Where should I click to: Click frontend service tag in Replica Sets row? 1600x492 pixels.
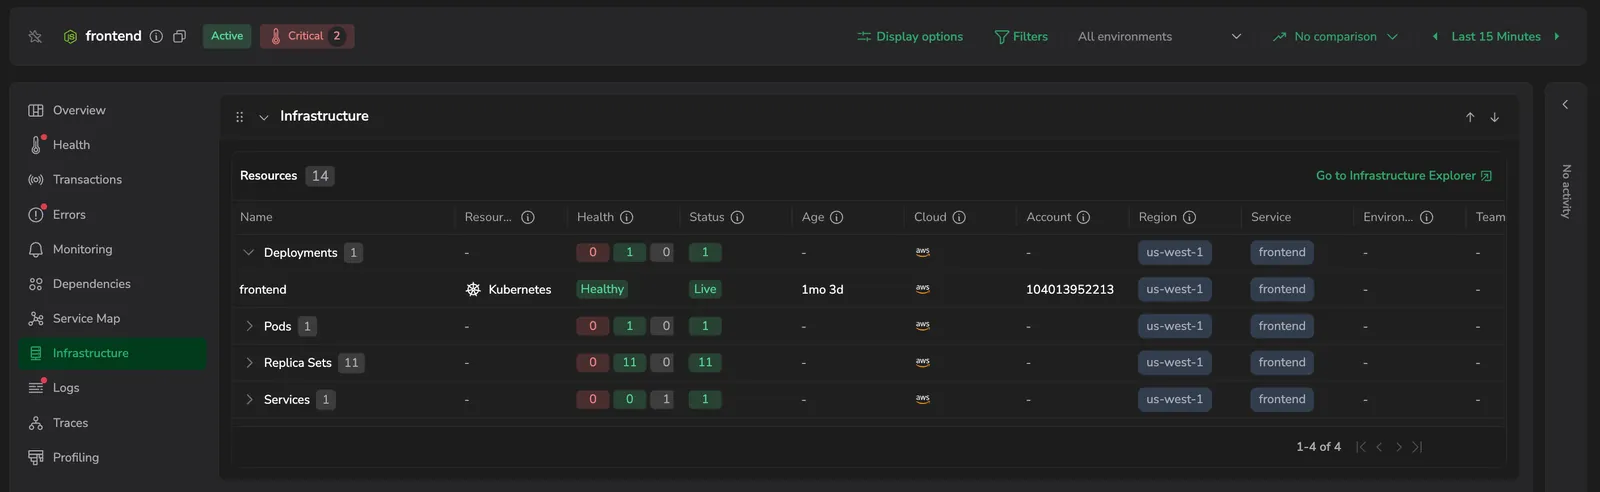[1282, 363]
